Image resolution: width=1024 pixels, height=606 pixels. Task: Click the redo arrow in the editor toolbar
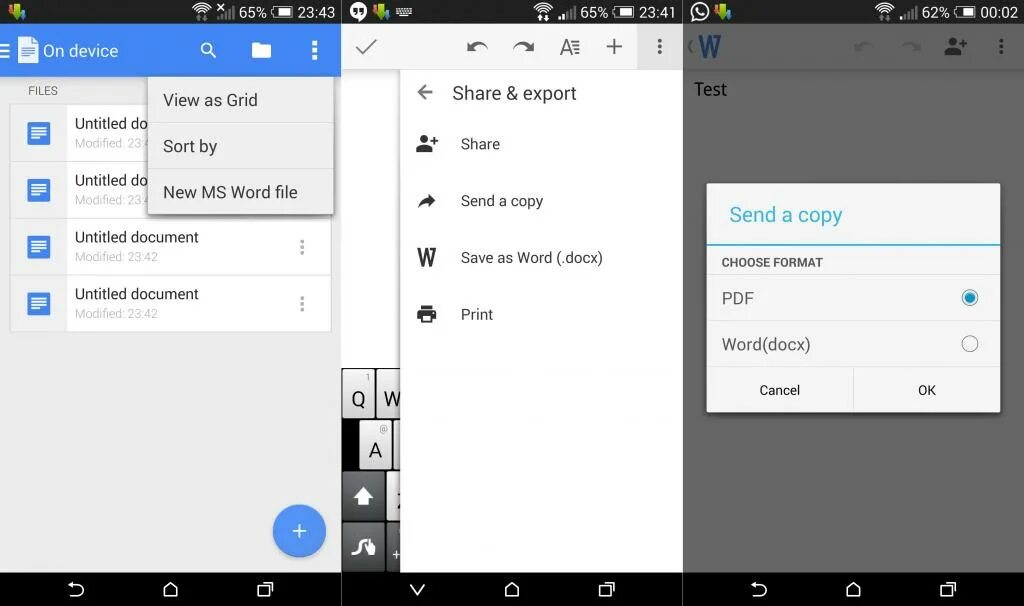[524, 46]
